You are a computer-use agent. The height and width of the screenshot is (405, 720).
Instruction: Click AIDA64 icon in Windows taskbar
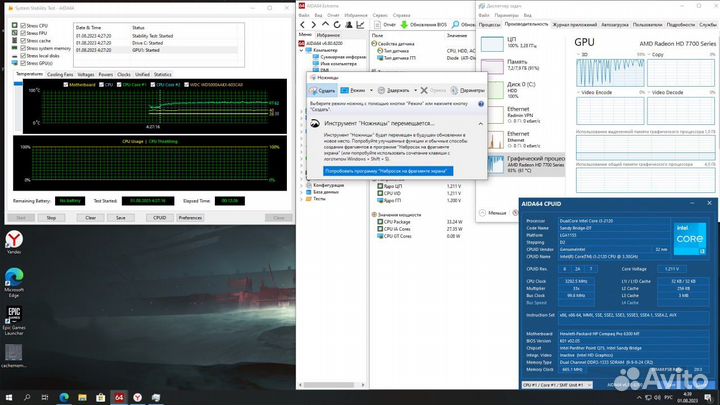(x=119, y=397)
